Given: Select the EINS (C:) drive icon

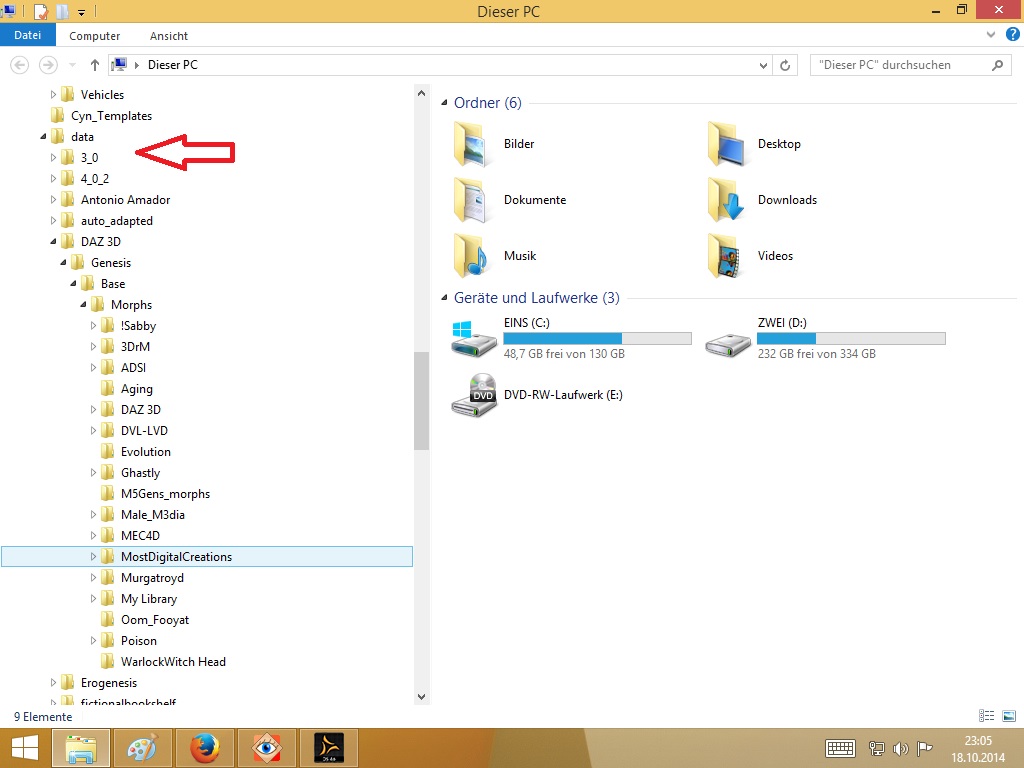Looking at the screenshot, I should click(473, 339).
